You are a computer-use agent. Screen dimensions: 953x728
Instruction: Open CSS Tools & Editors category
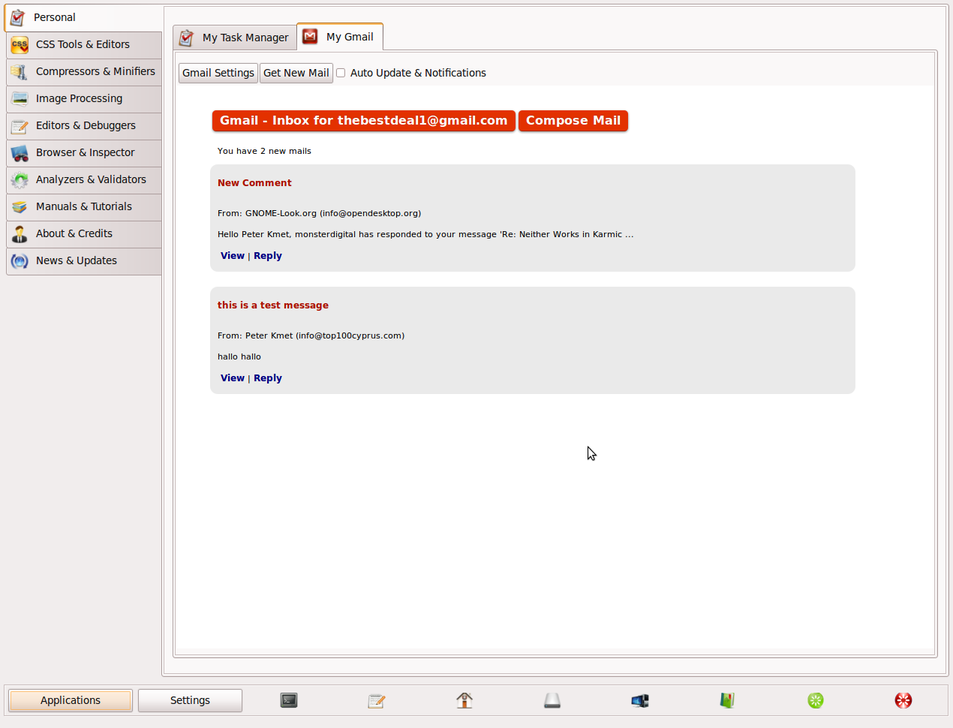click(x=84, y=45)
